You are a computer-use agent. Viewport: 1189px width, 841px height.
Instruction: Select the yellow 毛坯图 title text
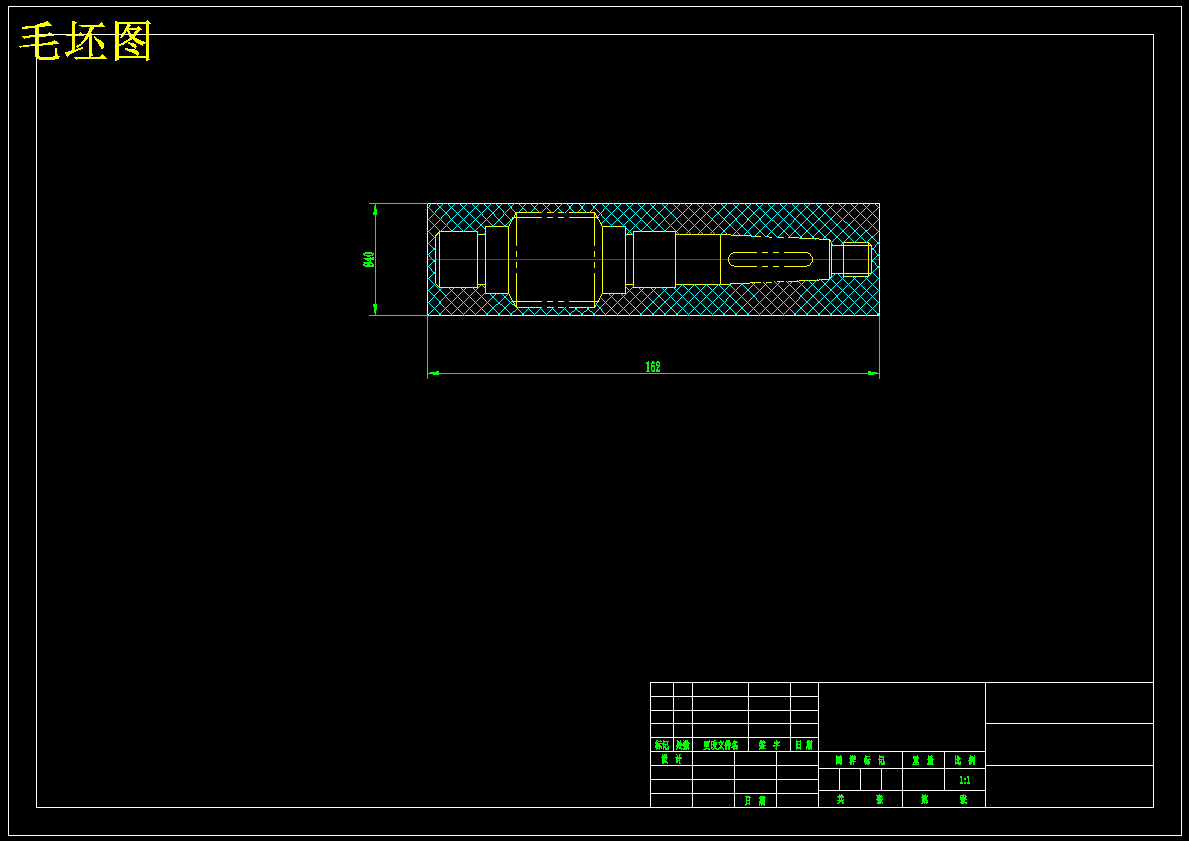pos(86,41)
